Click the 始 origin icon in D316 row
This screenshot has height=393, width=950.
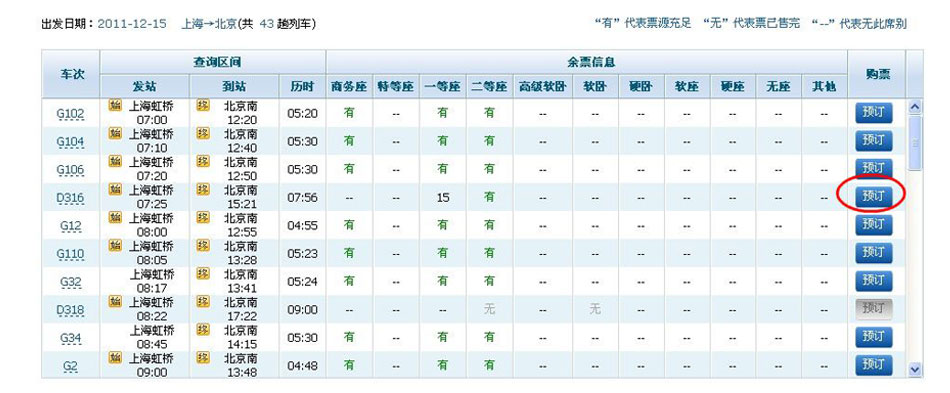(115, 190)
